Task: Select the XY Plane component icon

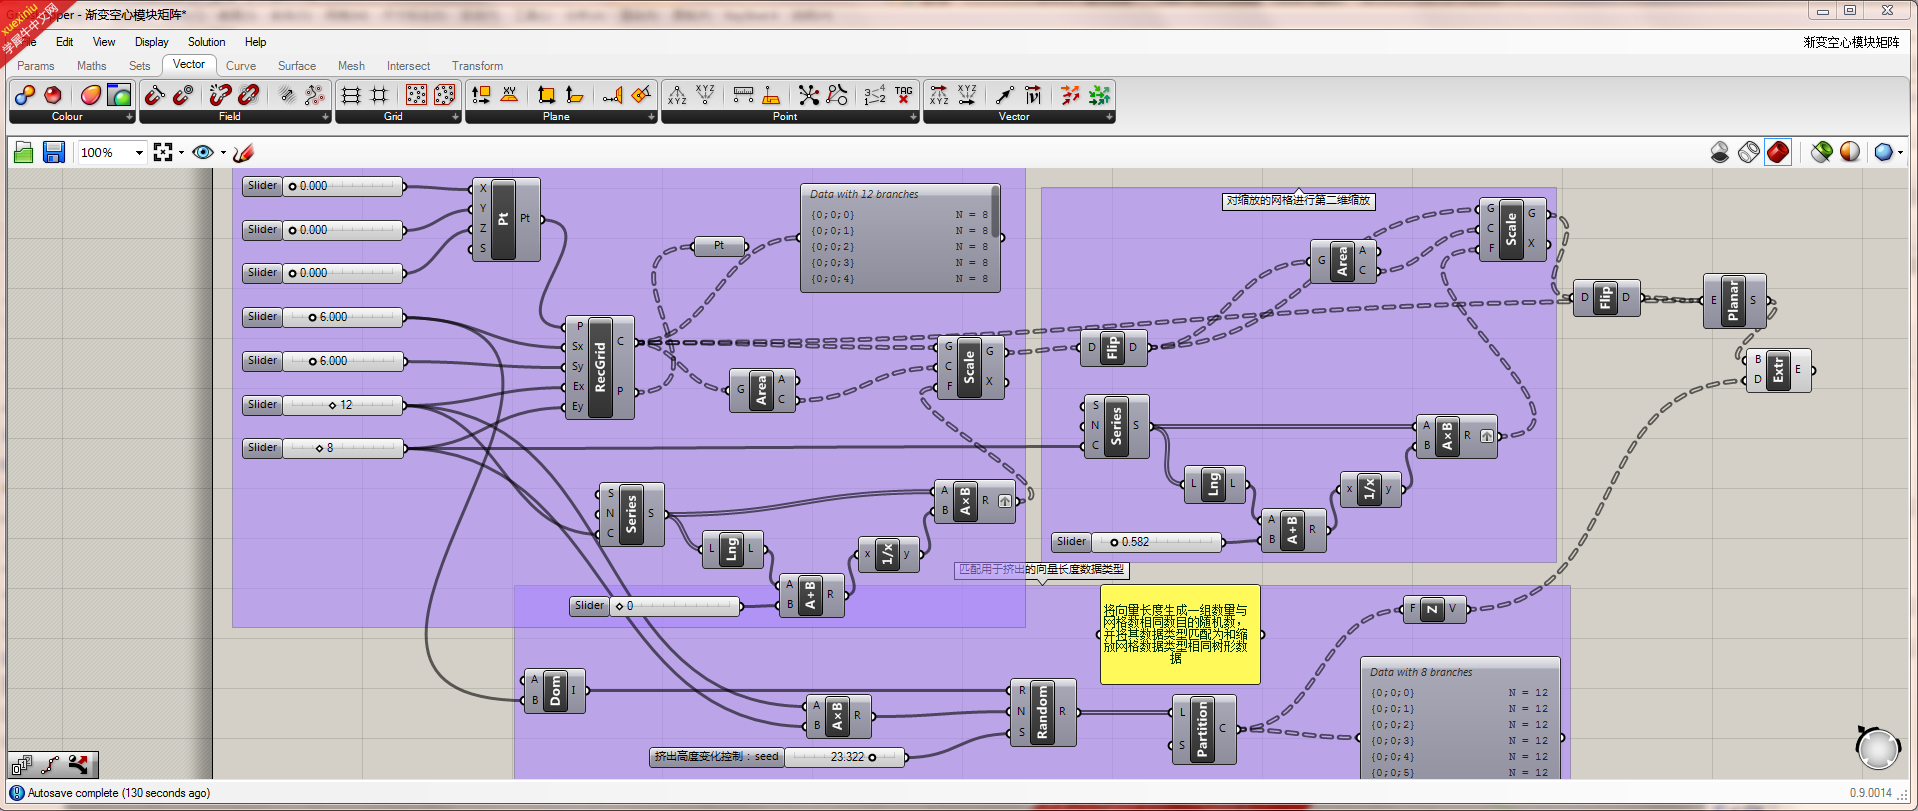Action: (x=509, y=95)
